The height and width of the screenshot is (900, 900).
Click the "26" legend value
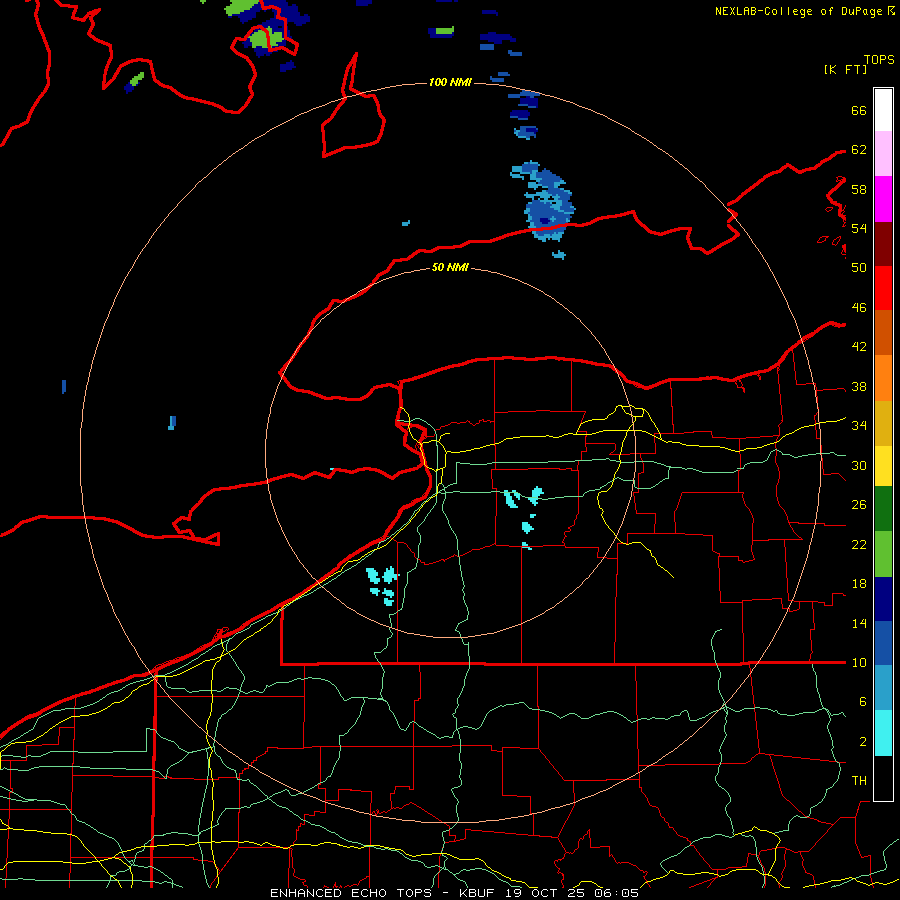tap(859, 505)
